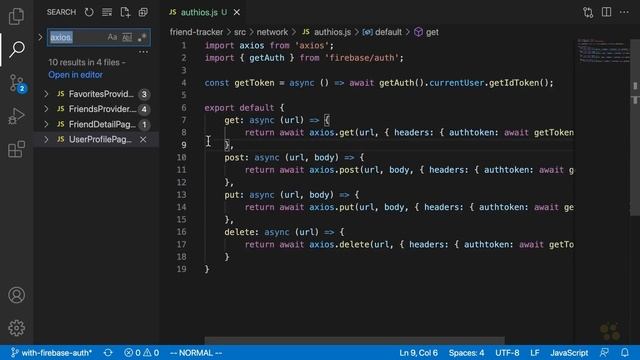Click network breadcrumb
Image resolution: width=640 pixels, height=360 pixels.
click(272, 32)
